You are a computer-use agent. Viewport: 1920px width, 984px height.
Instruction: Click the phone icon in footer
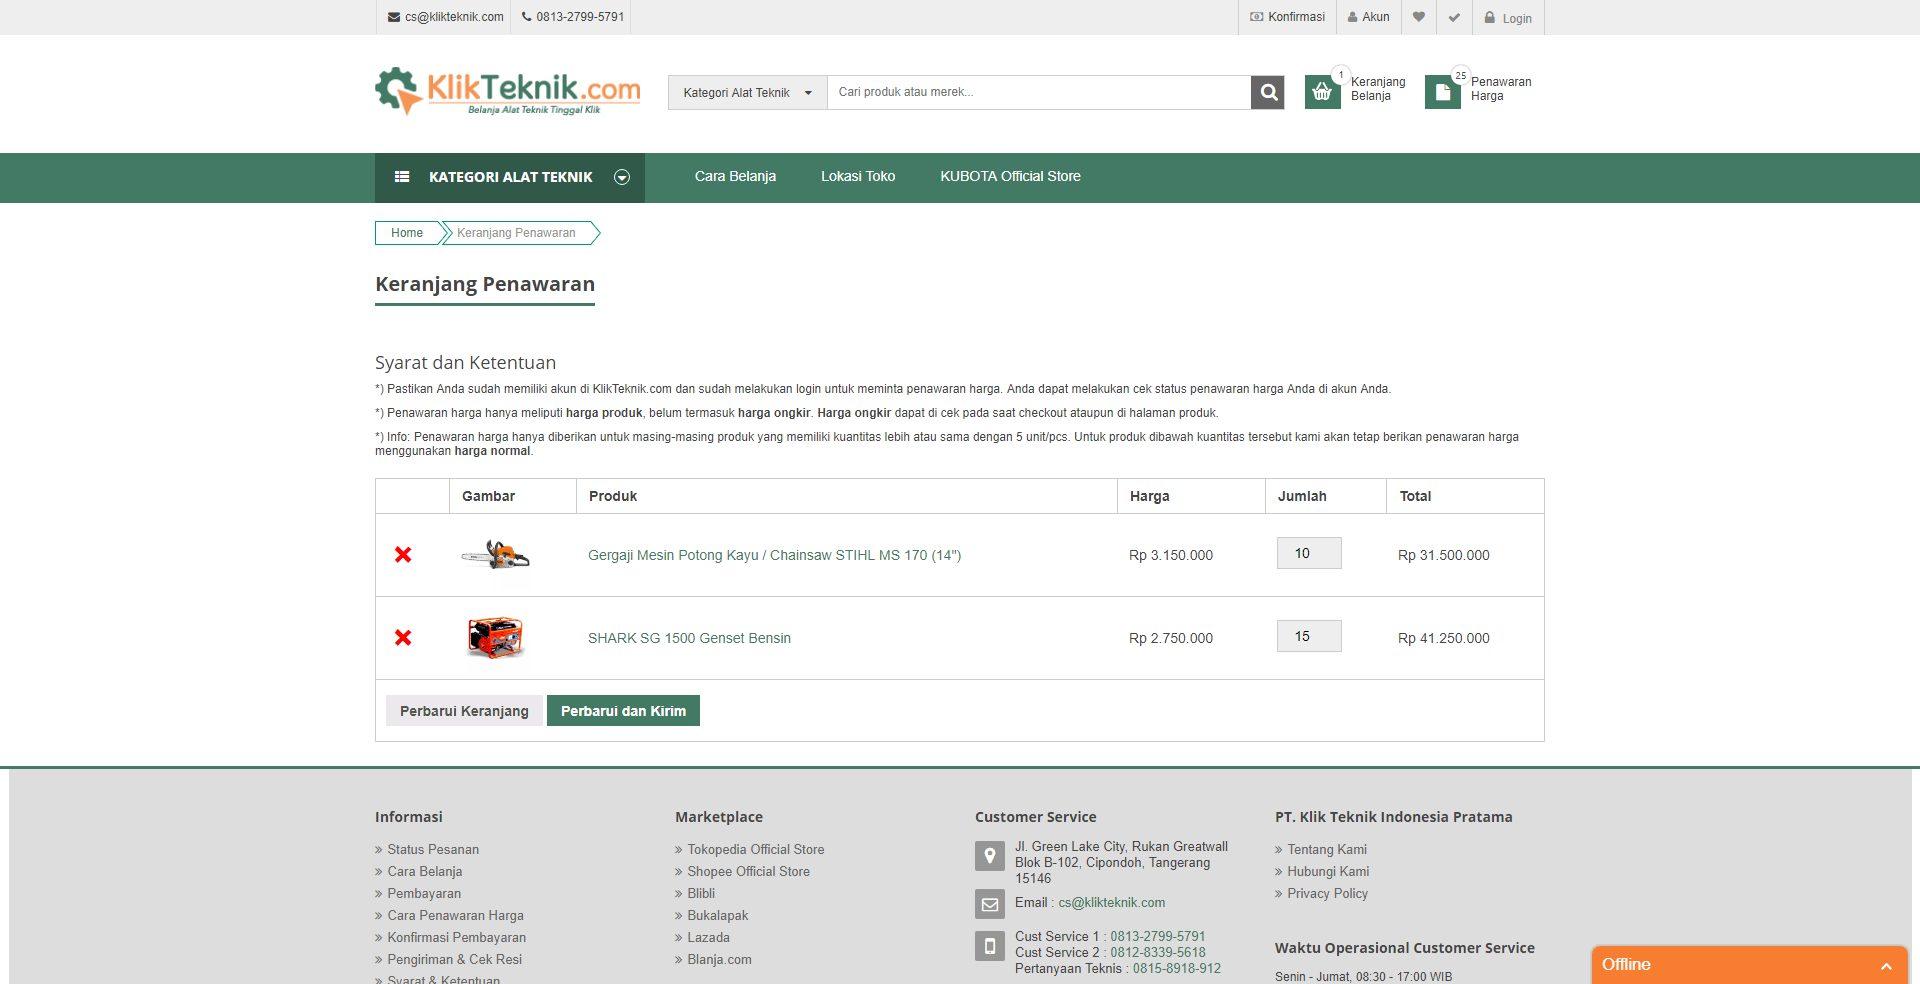(989, 946)
